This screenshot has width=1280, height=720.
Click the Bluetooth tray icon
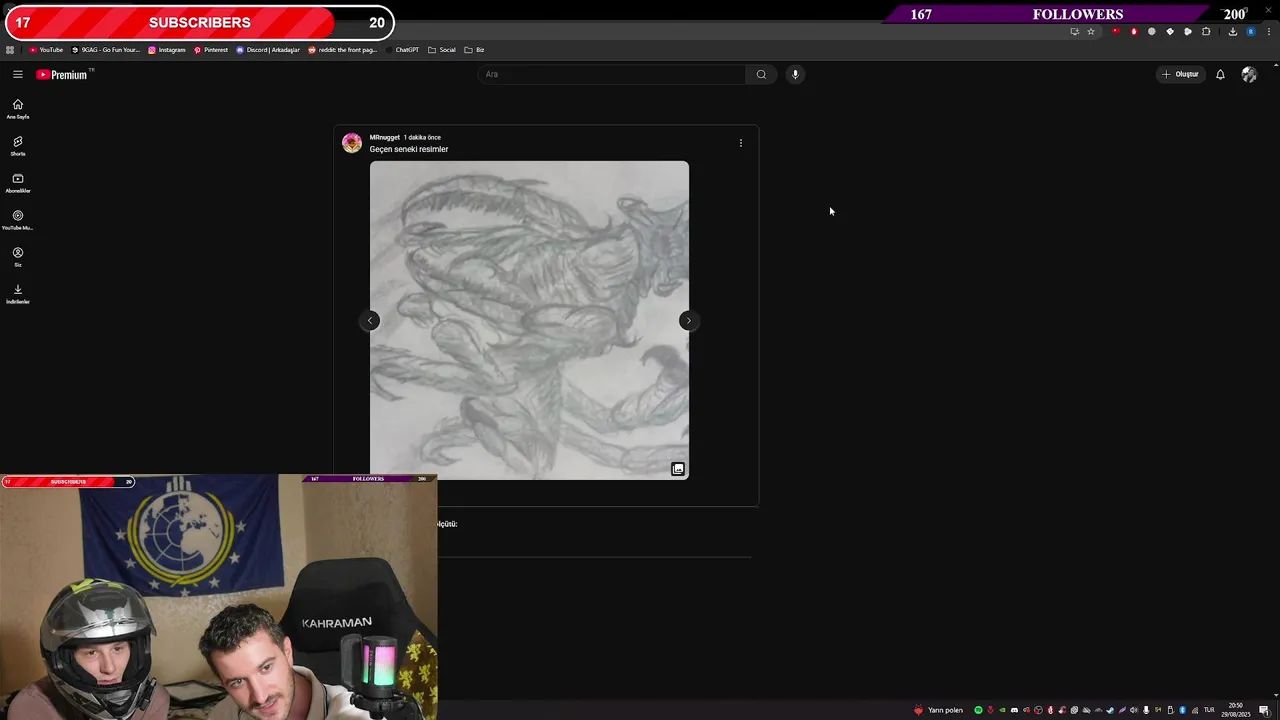tap(1182, 710)
